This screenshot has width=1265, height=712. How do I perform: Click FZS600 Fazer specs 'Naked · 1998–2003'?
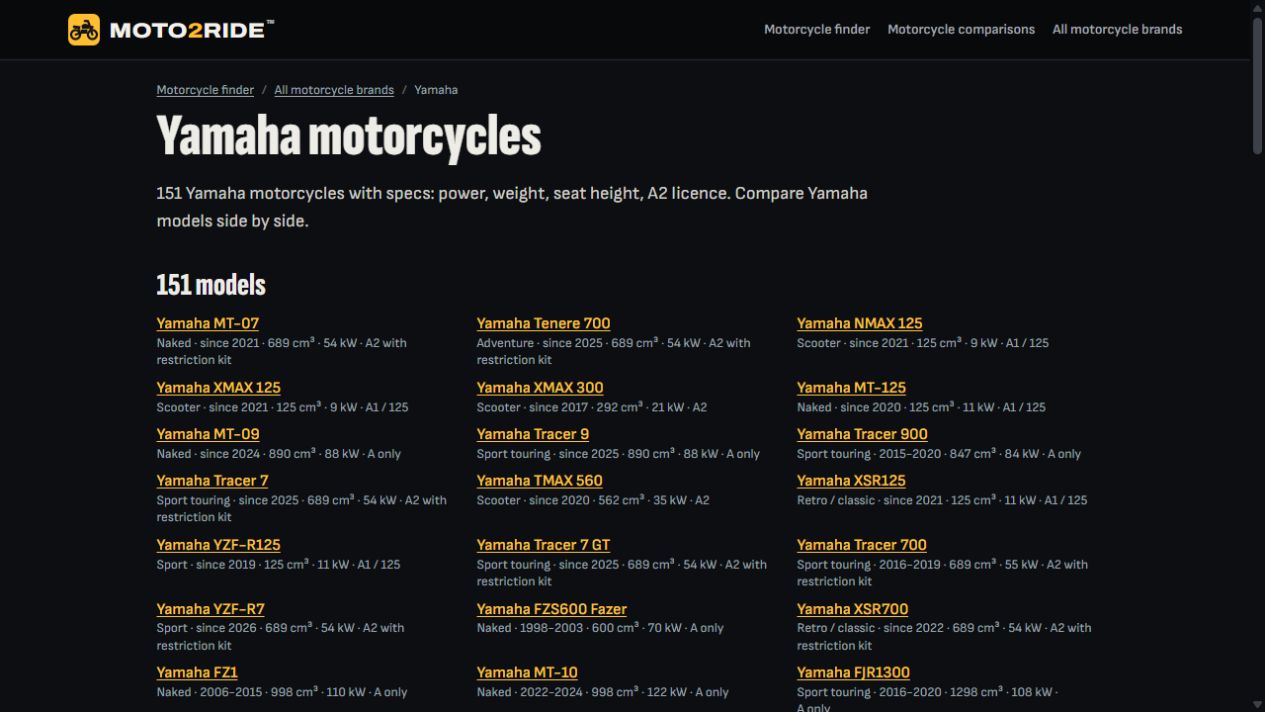click(x=530, y=628)
